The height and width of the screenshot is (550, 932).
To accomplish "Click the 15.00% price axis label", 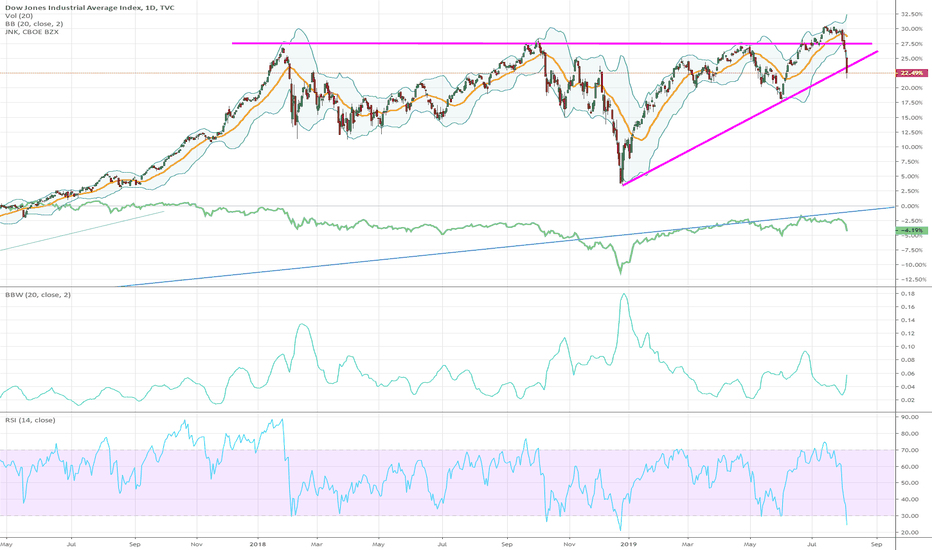I will click(912, 117).
